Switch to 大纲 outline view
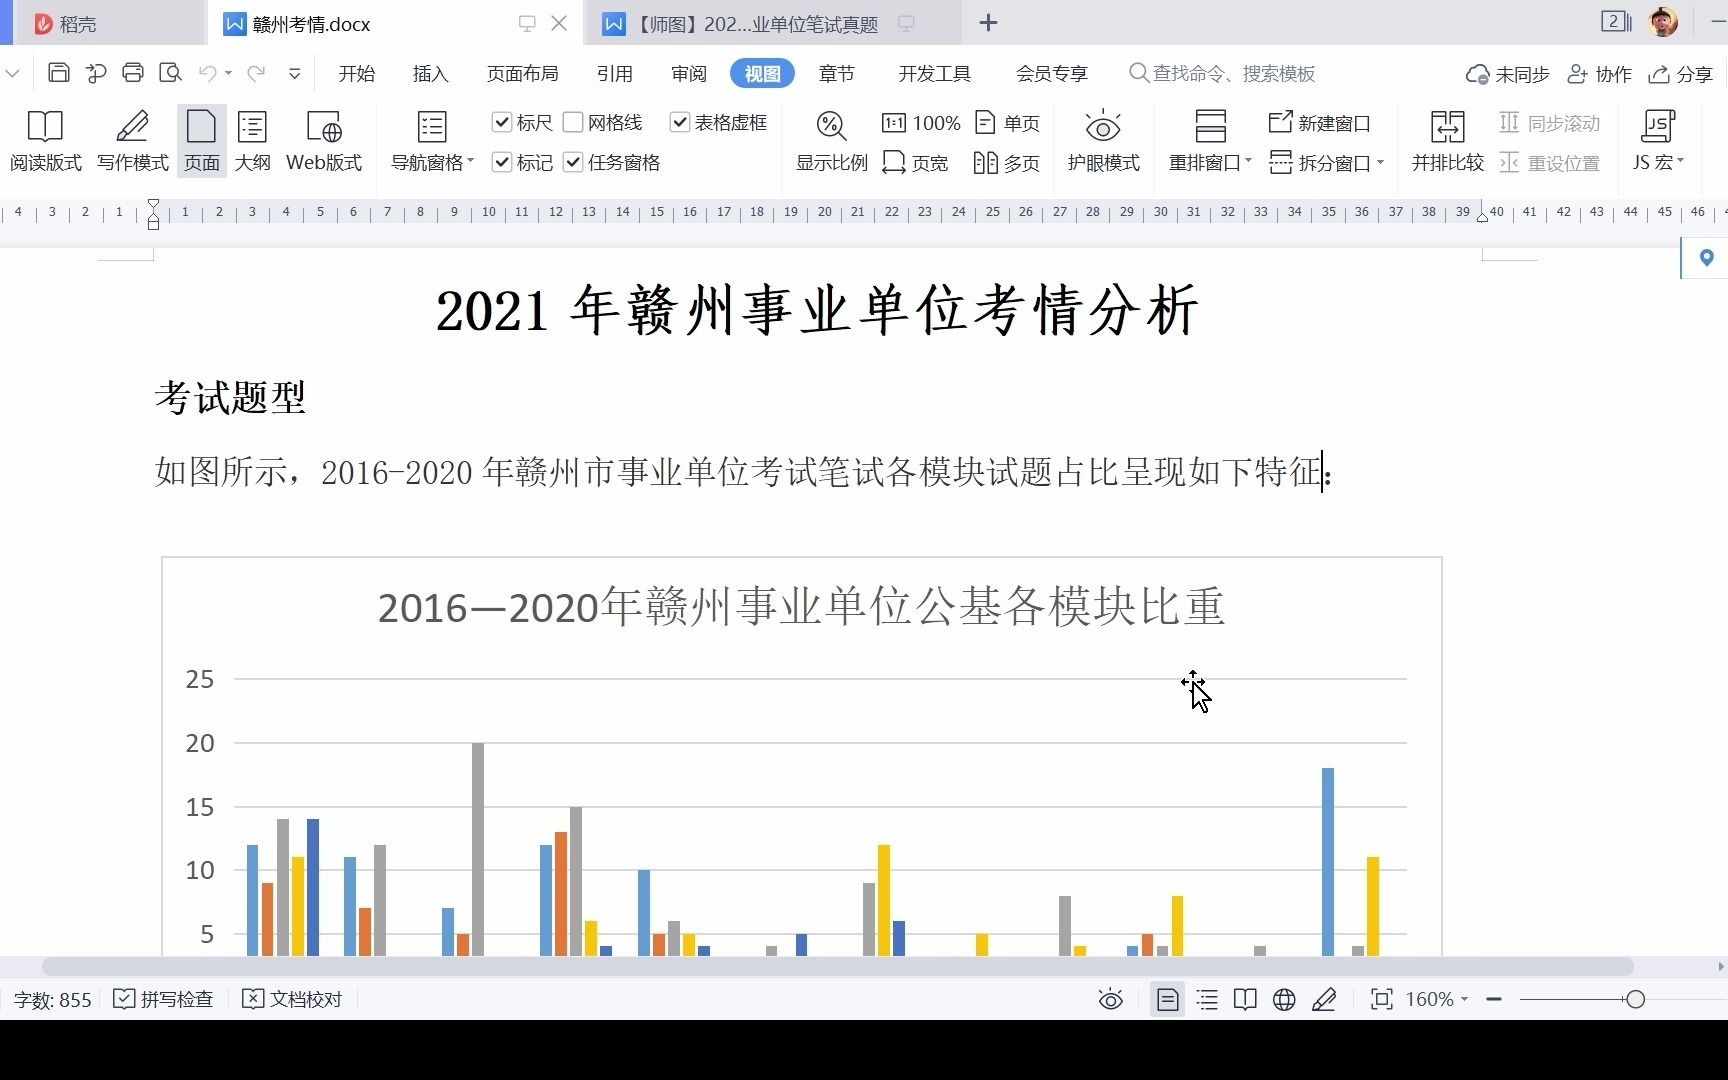The image size is (1728, 1080). (252, 141)
